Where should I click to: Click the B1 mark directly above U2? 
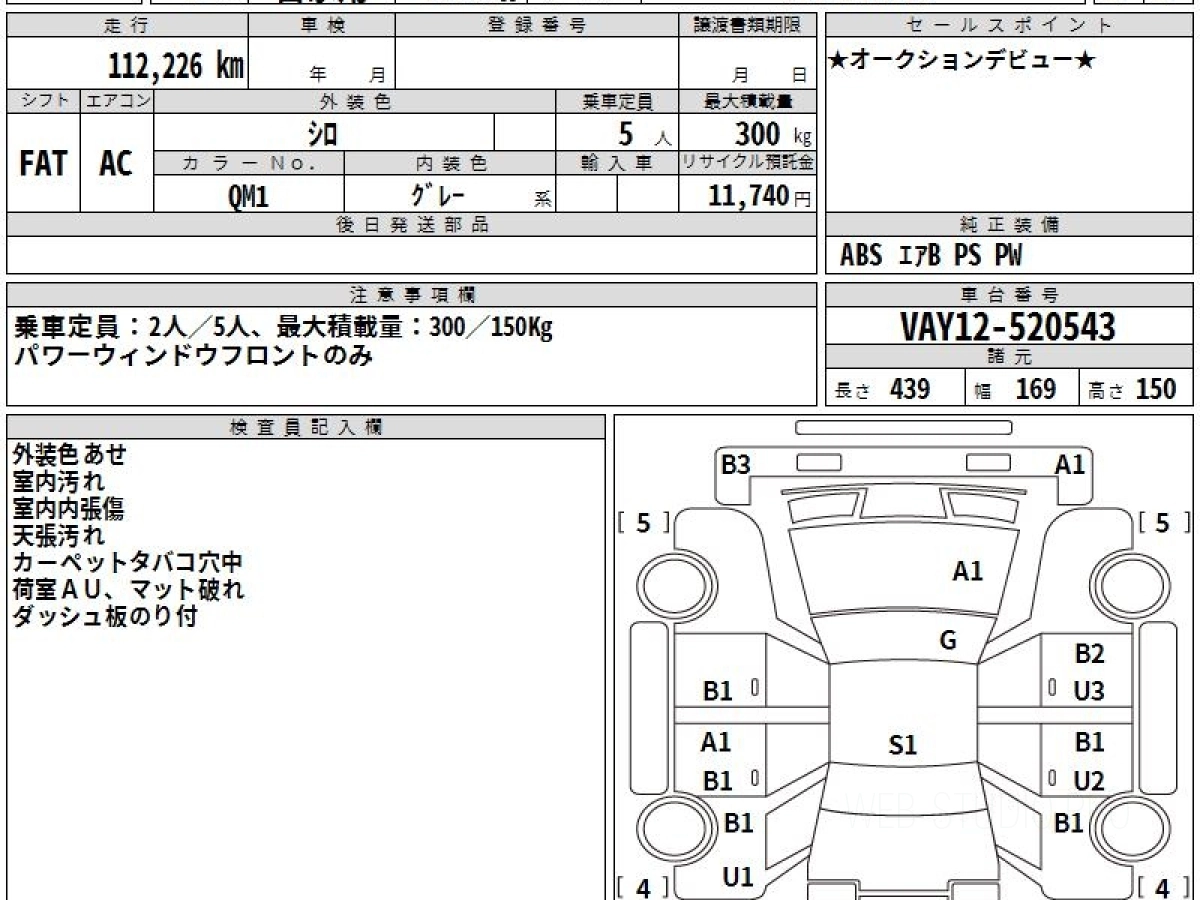pos(1089,743)
